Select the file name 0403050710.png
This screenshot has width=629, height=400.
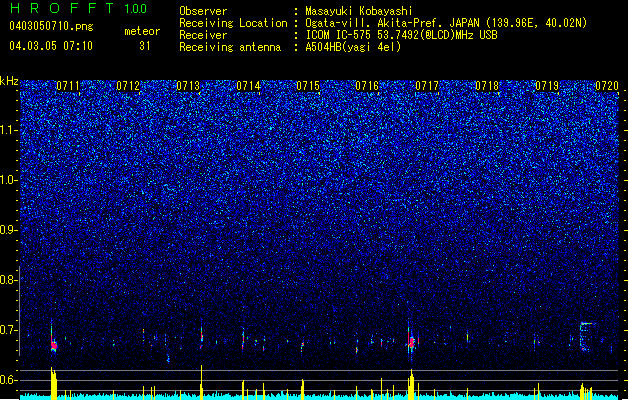pos(51,26)
